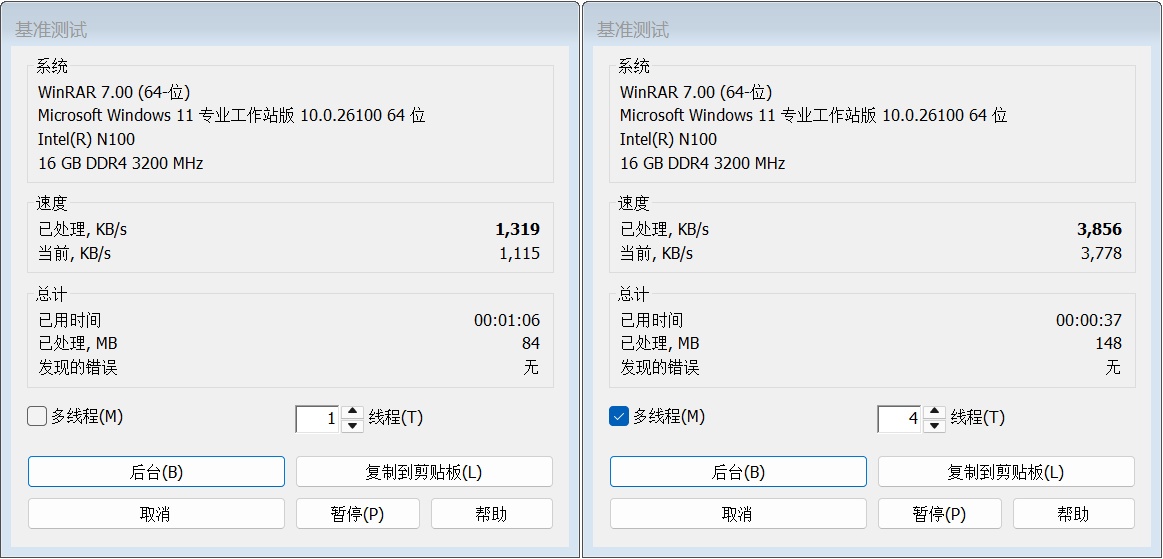The height and width of the screenshot is (559, 1163).
Task: Click 复制到剪贴板(L) in left dialog
Action: pyautogui.click(x=424, y=472)
